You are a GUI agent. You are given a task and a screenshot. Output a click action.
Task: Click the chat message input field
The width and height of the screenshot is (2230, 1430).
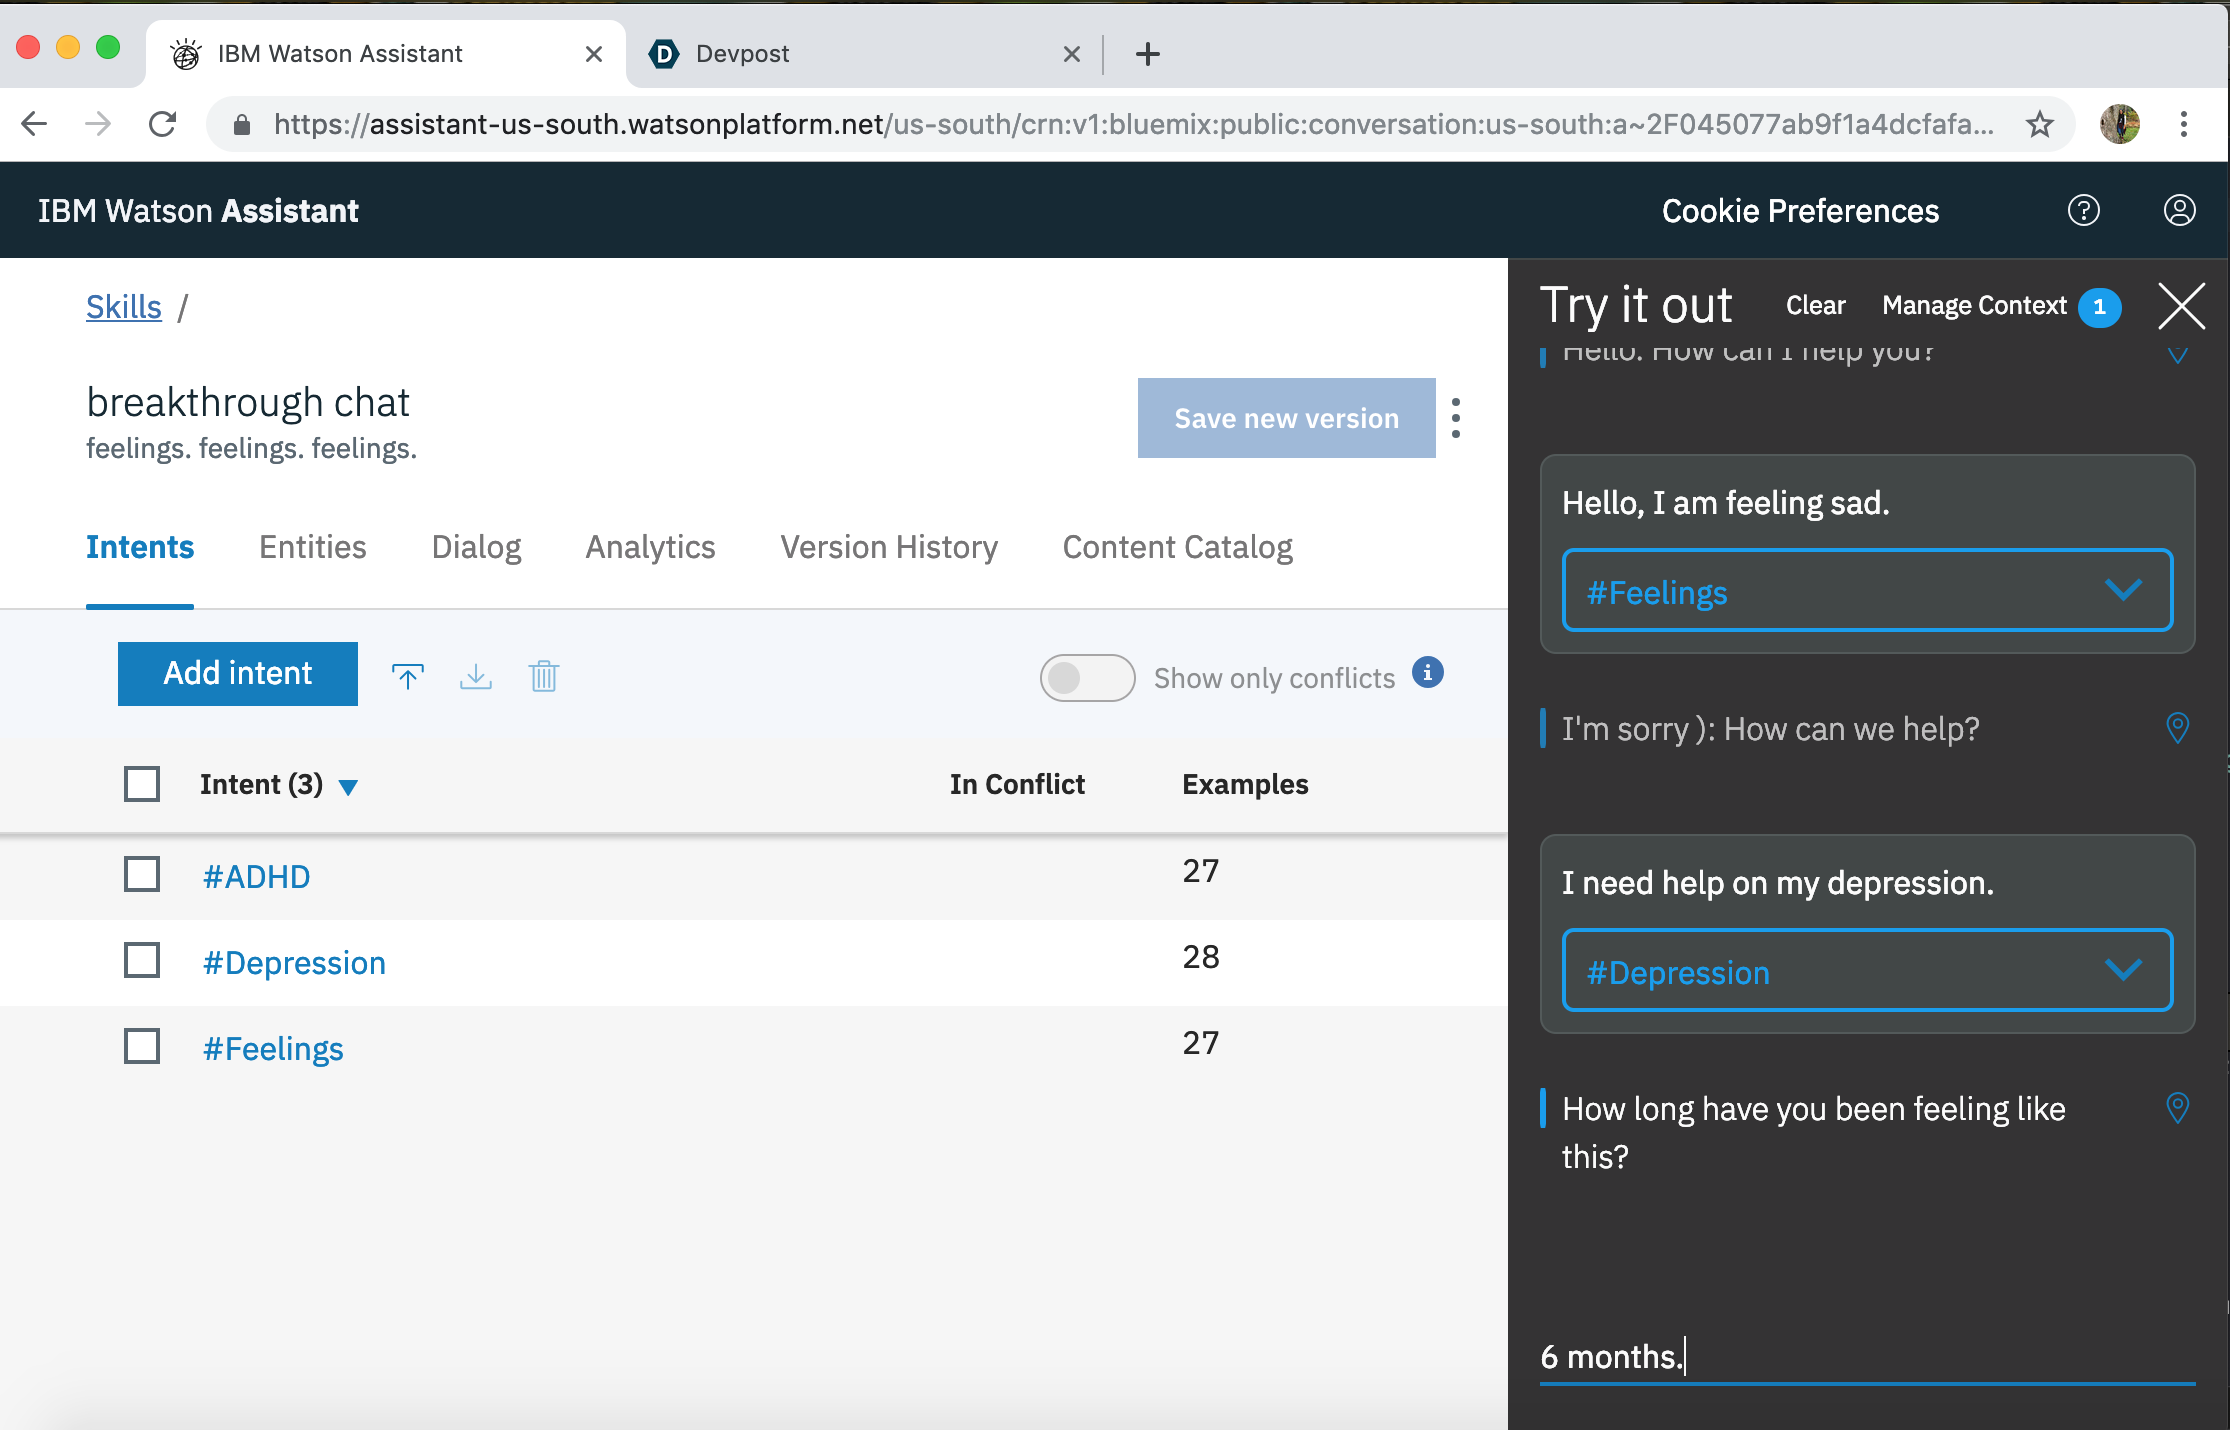pos(1866,1357)
